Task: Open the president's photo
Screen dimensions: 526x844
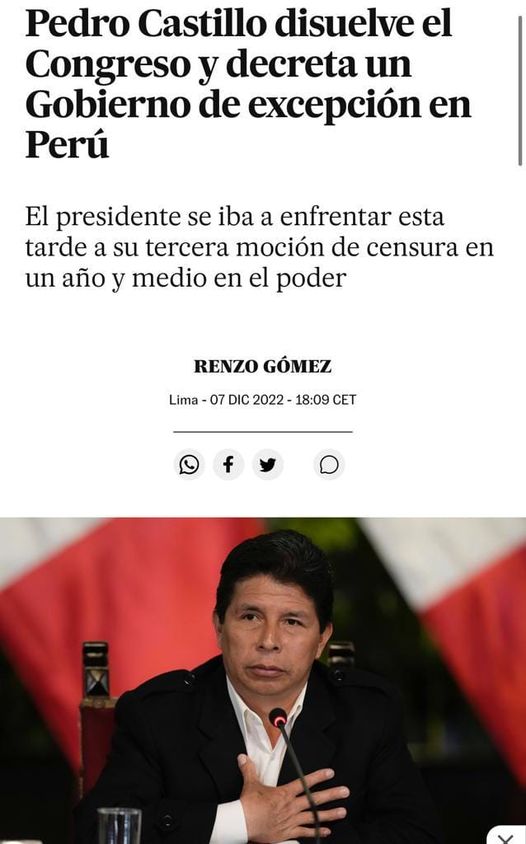Action: point(263,681)
